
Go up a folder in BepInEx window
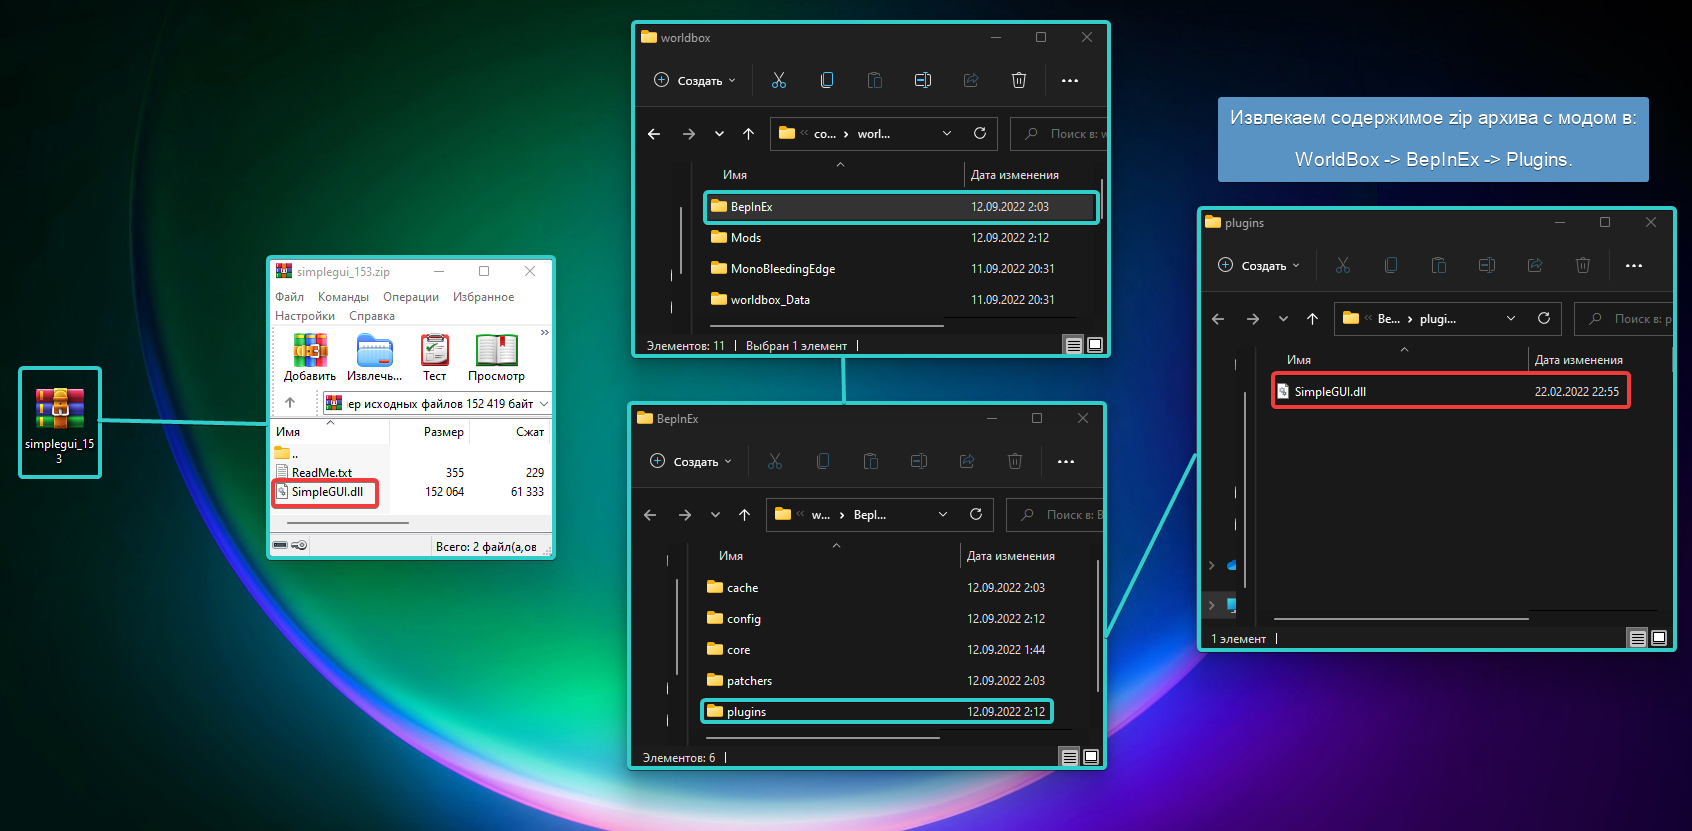[744, 514]
